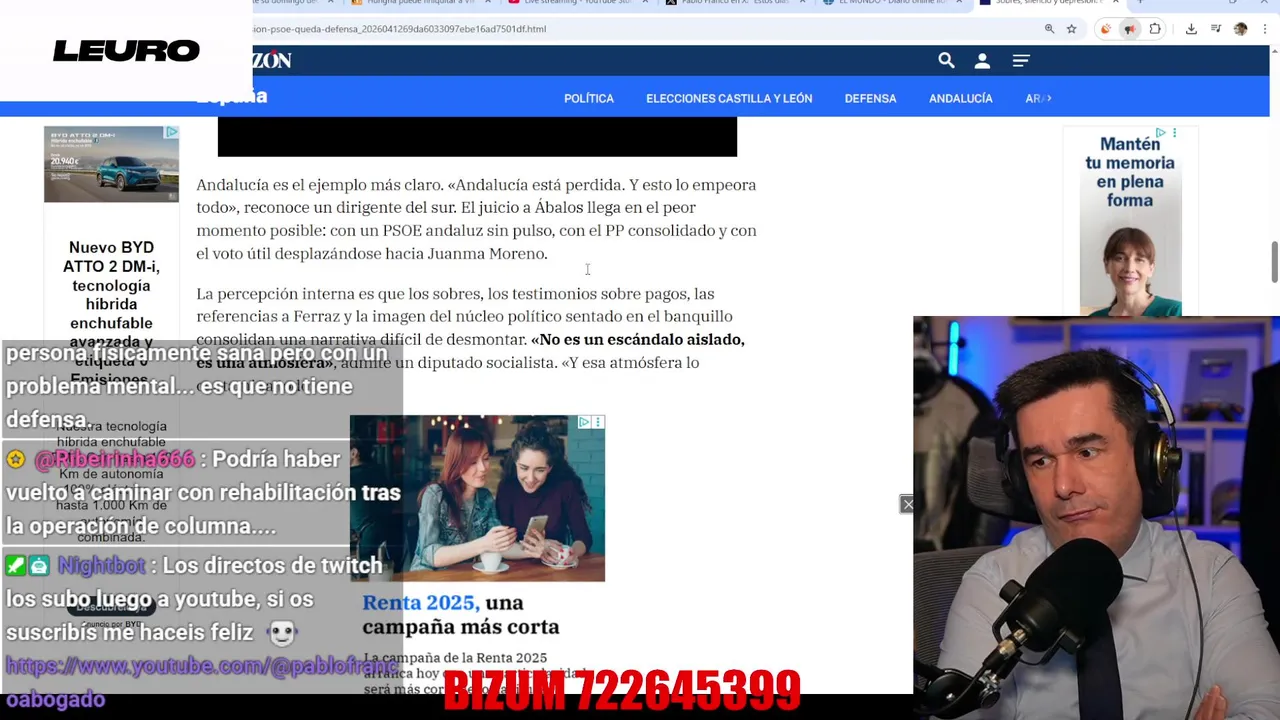Open the Chrome three-dot menu
This screenshot has width=1280, height=720.
(x=1265, y=29)
